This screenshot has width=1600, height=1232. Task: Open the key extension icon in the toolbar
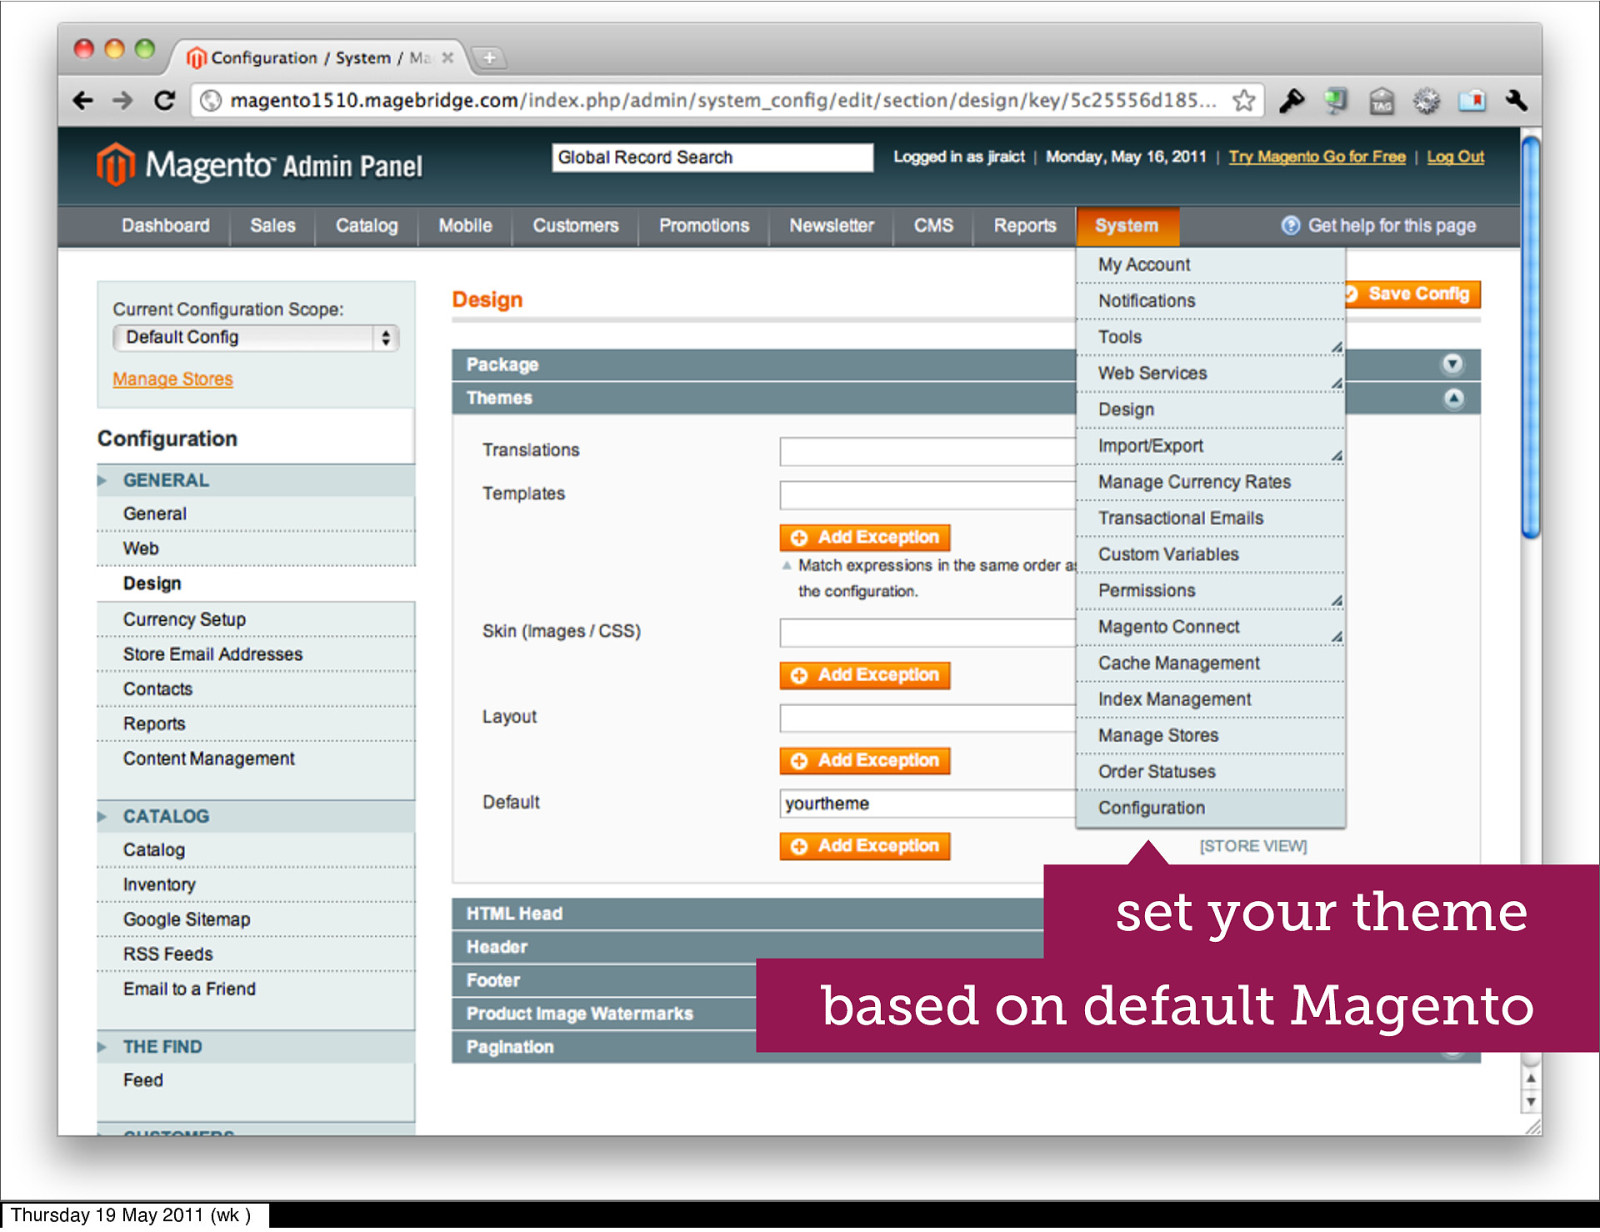pos(1291,100)
